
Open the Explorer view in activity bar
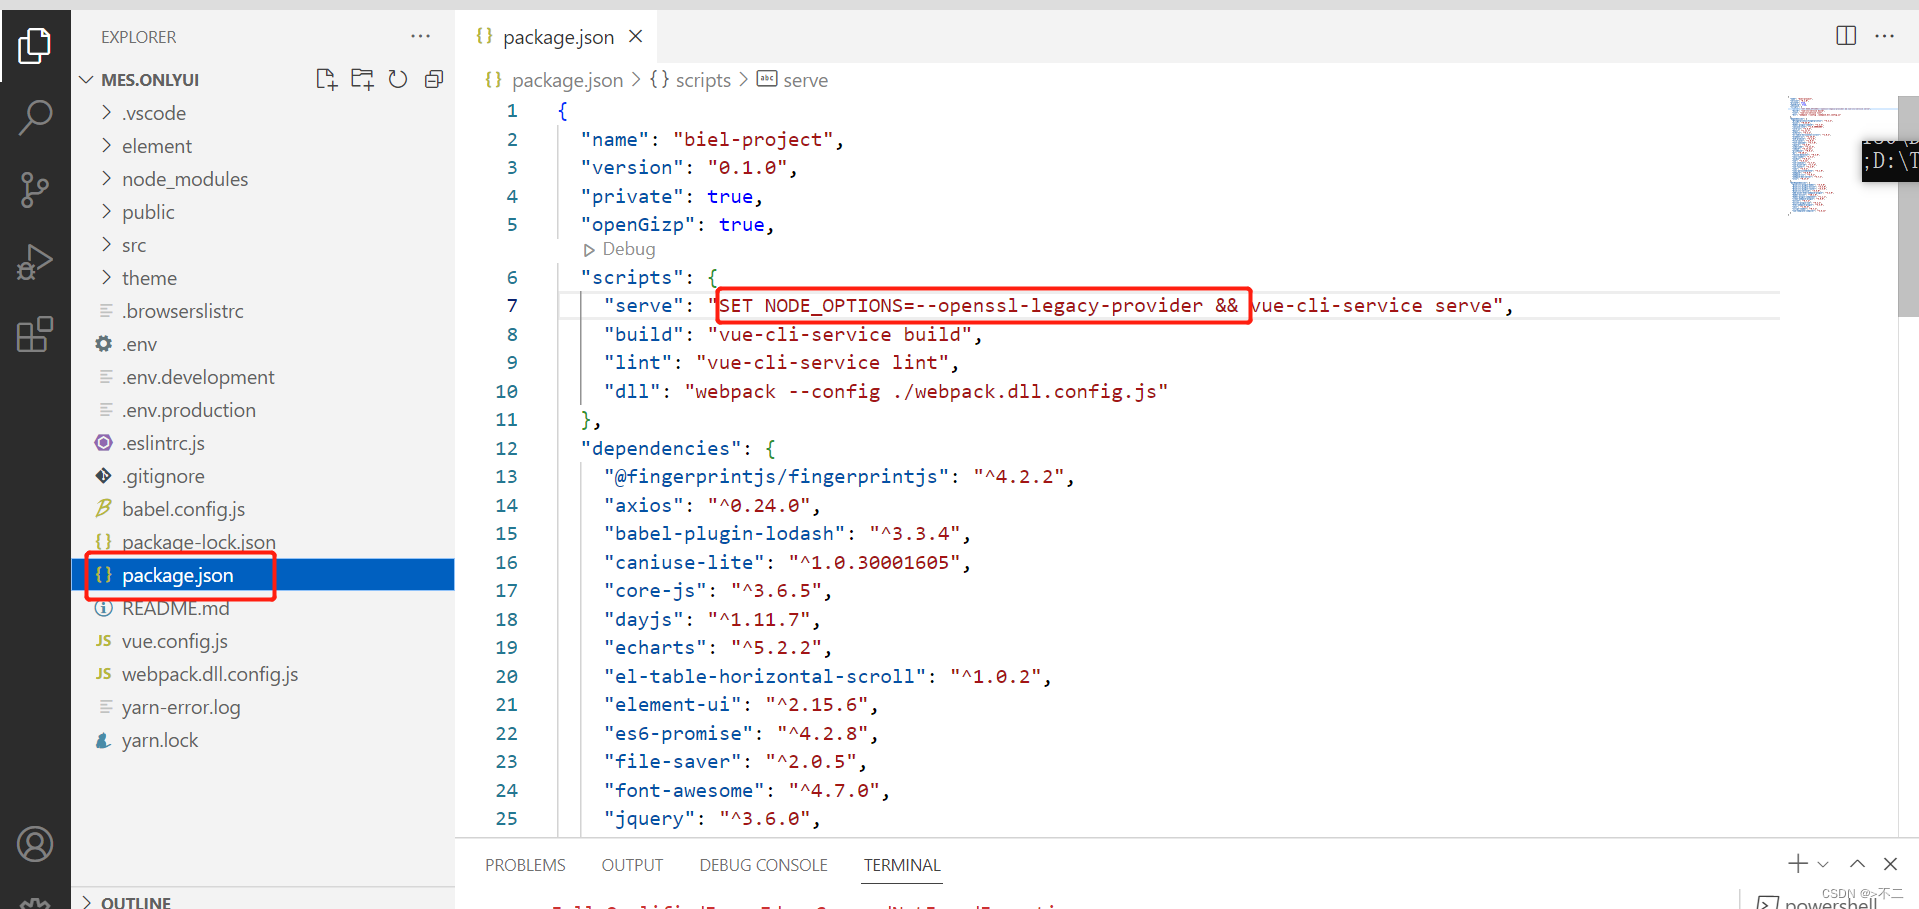(35, 45)
